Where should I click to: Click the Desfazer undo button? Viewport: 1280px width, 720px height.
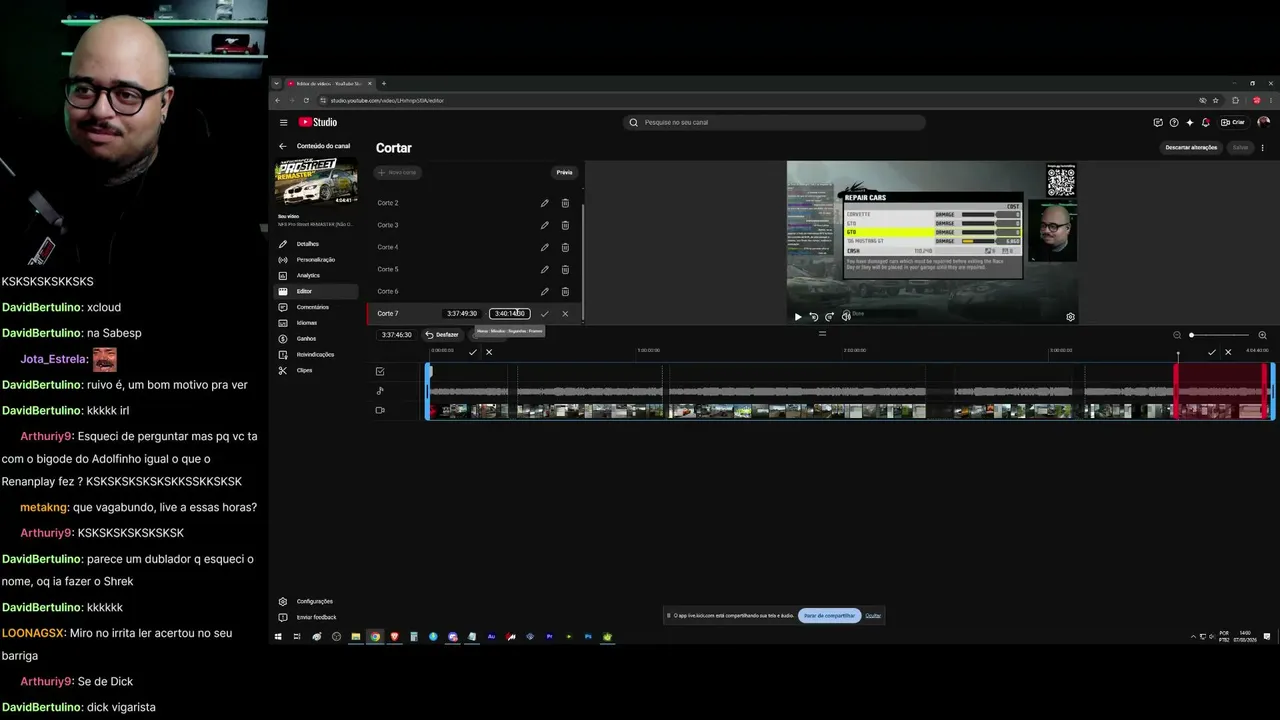point(442,335)
